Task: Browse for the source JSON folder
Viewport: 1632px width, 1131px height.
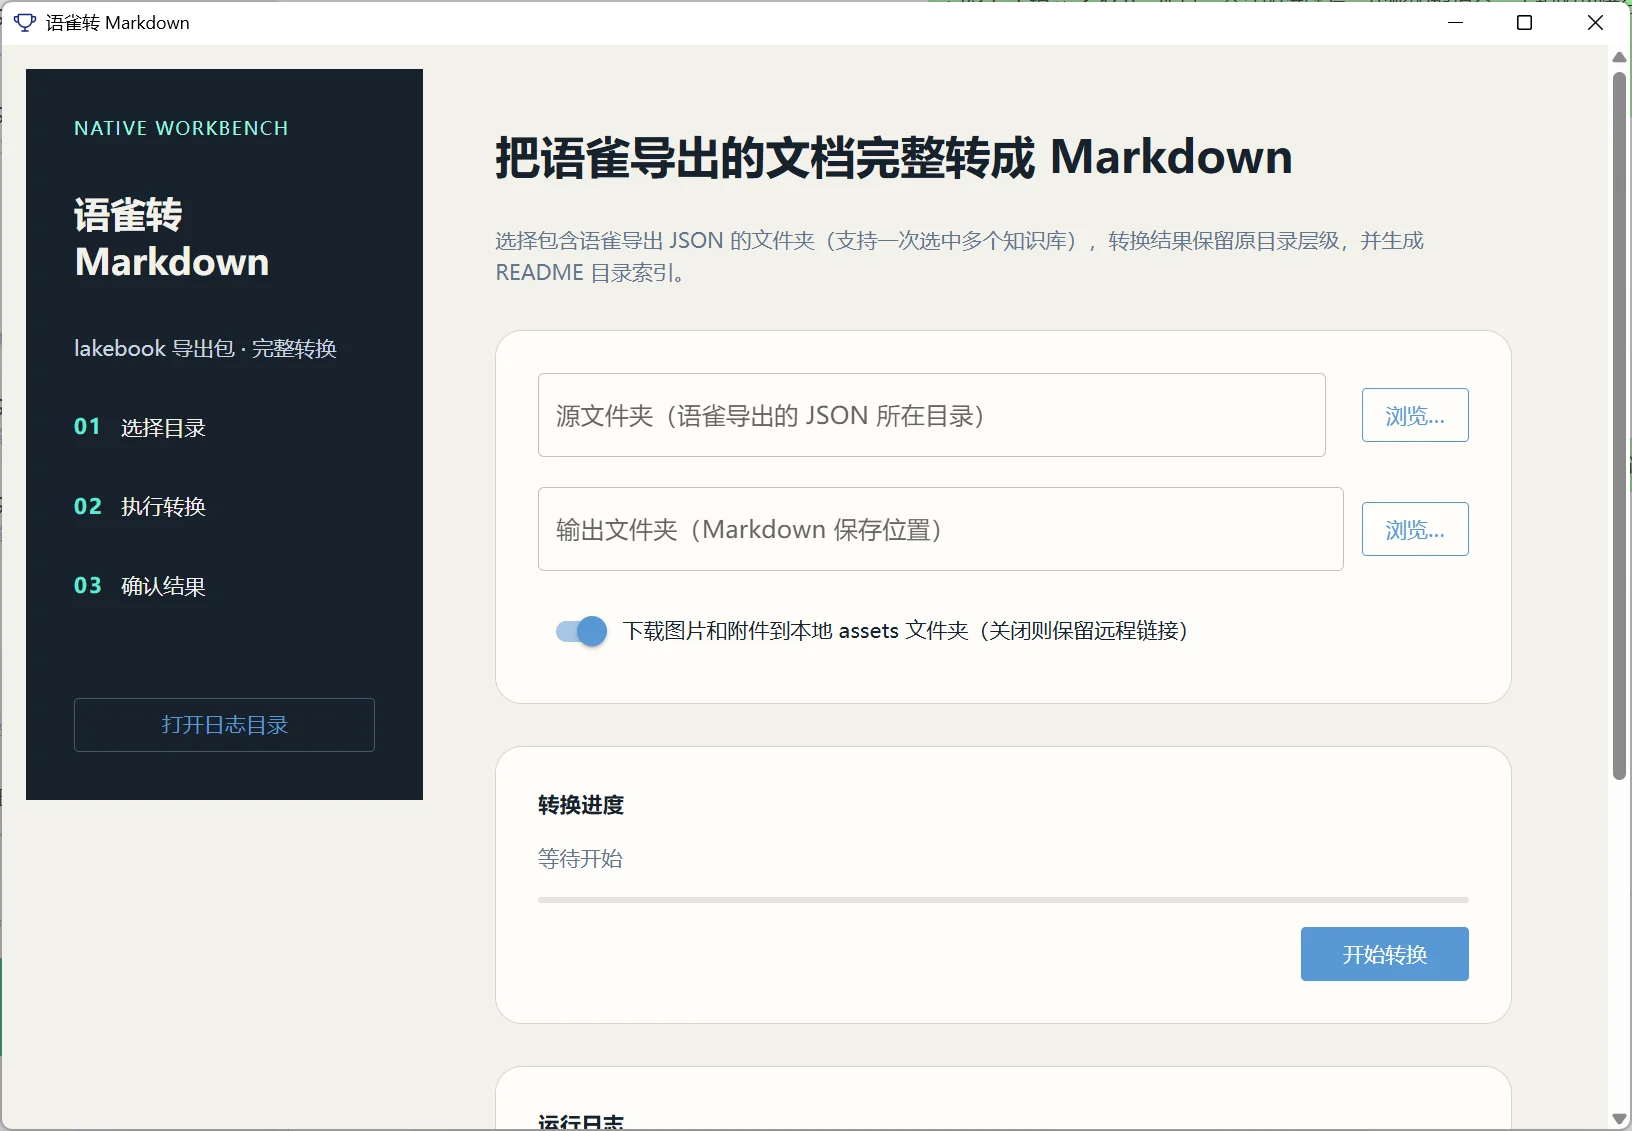Action: 1415,415
